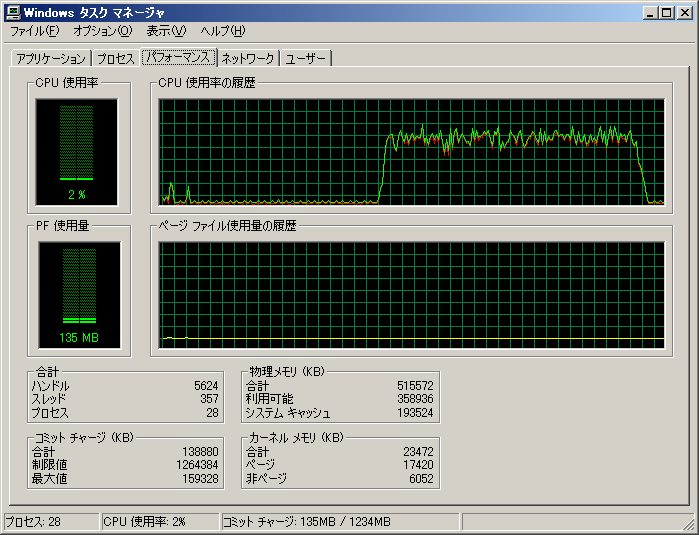699x535 pixels.
Task: Click the 制限値 value 1264384
Action: click(x=197, y=465)
